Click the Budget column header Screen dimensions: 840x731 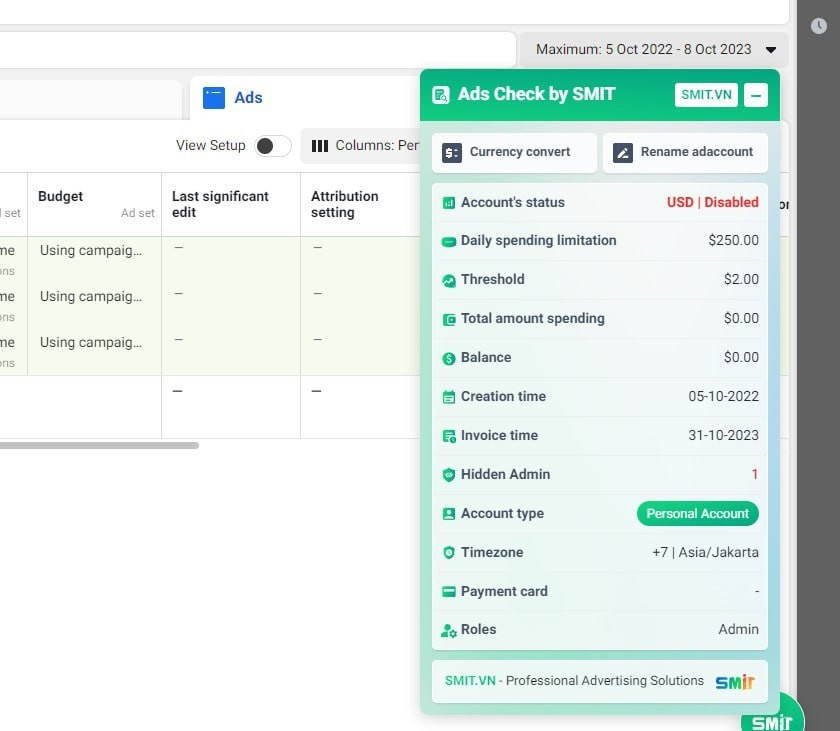pos(94,205)
